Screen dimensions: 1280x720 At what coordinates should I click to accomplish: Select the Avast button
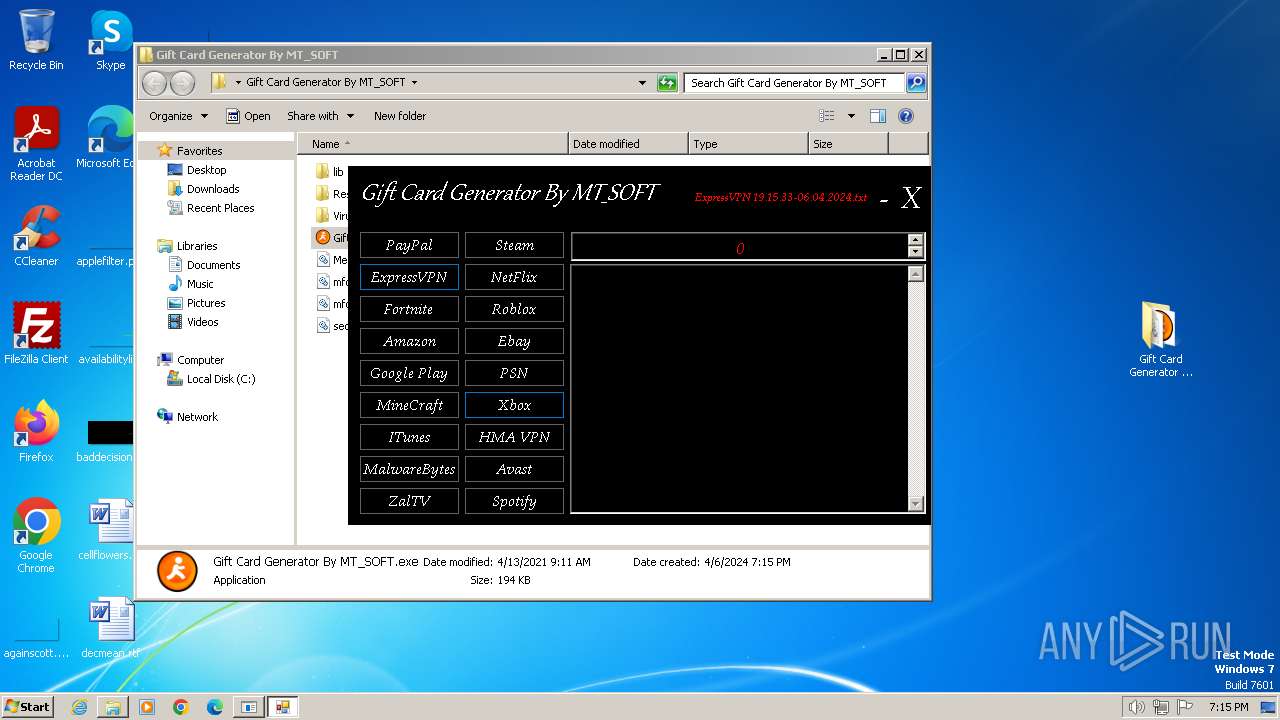[514, 469]
